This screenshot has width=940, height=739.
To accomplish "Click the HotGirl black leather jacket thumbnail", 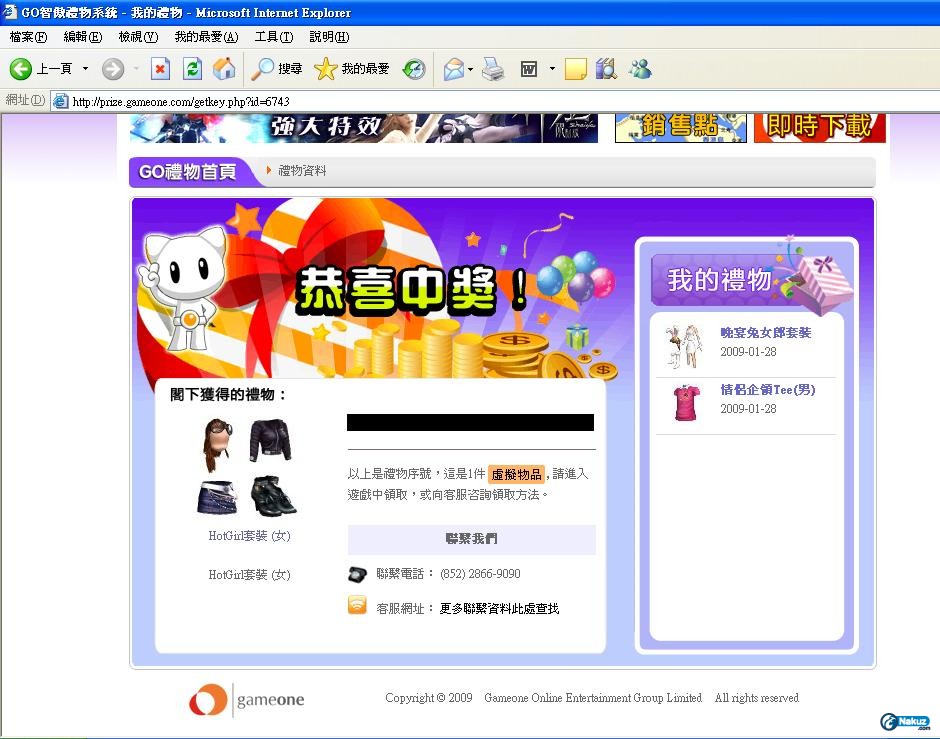I will pos(270,441).
